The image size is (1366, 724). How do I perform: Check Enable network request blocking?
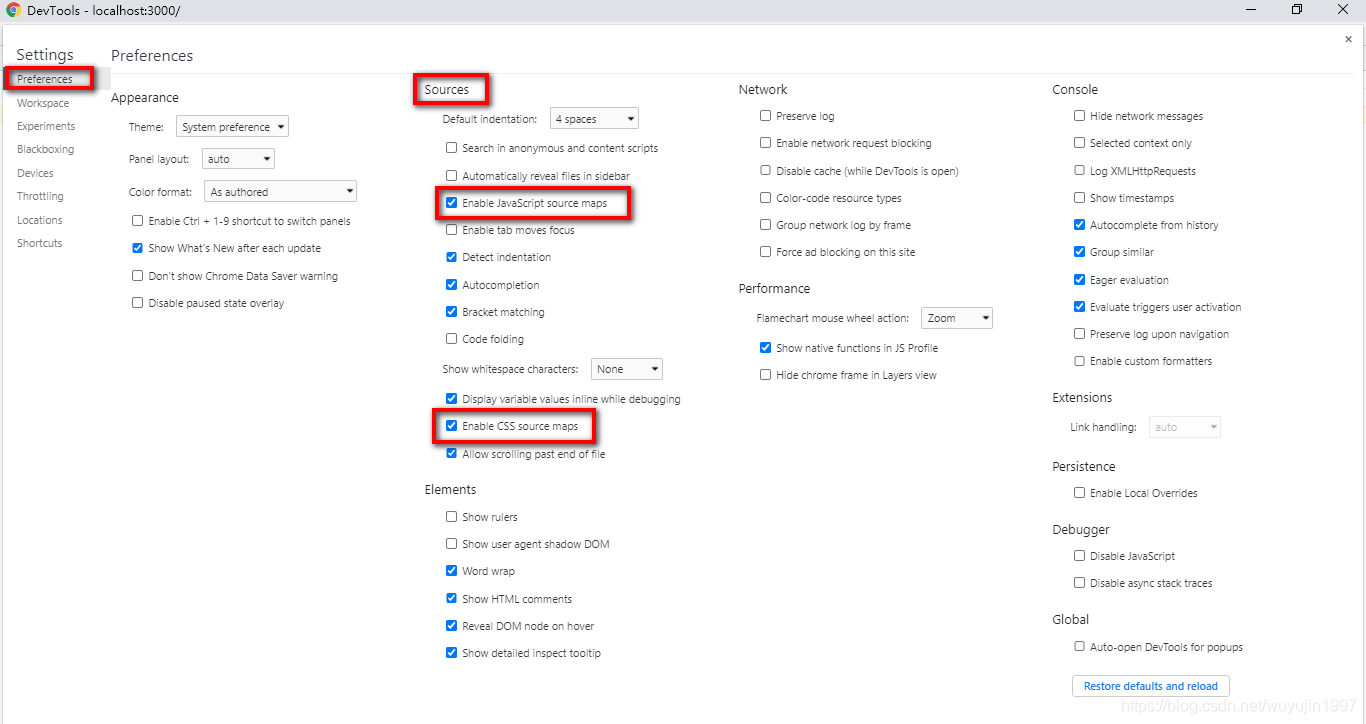click(x=765, y=143)
